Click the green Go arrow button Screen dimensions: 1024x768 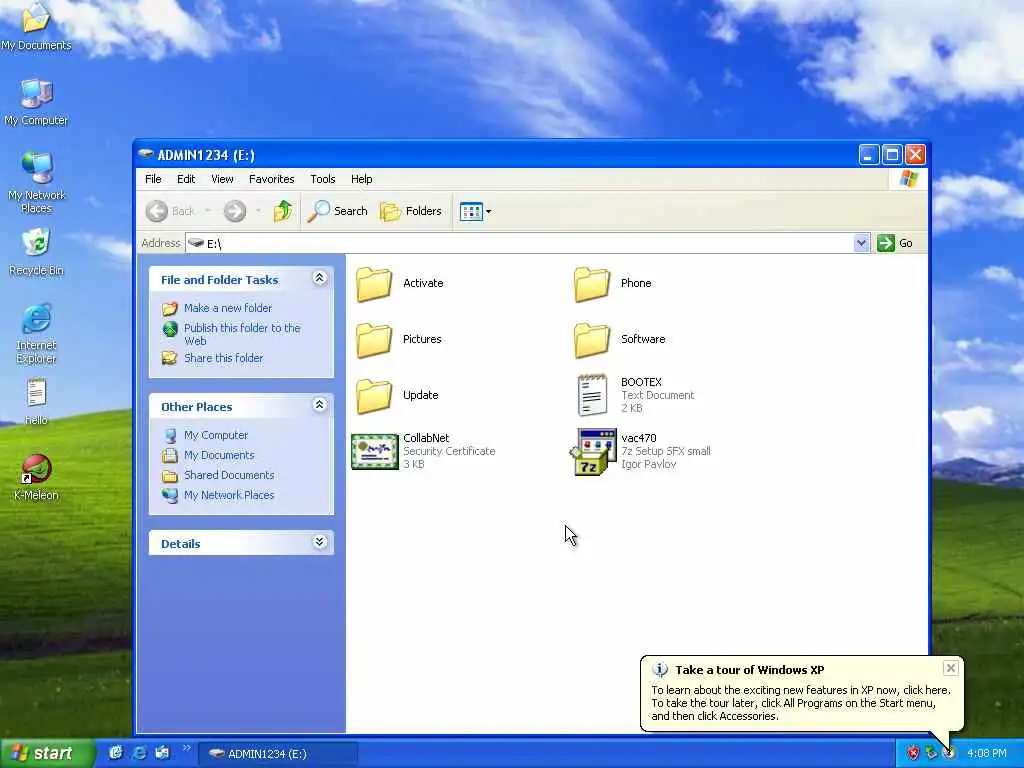(x=886, y=243)
